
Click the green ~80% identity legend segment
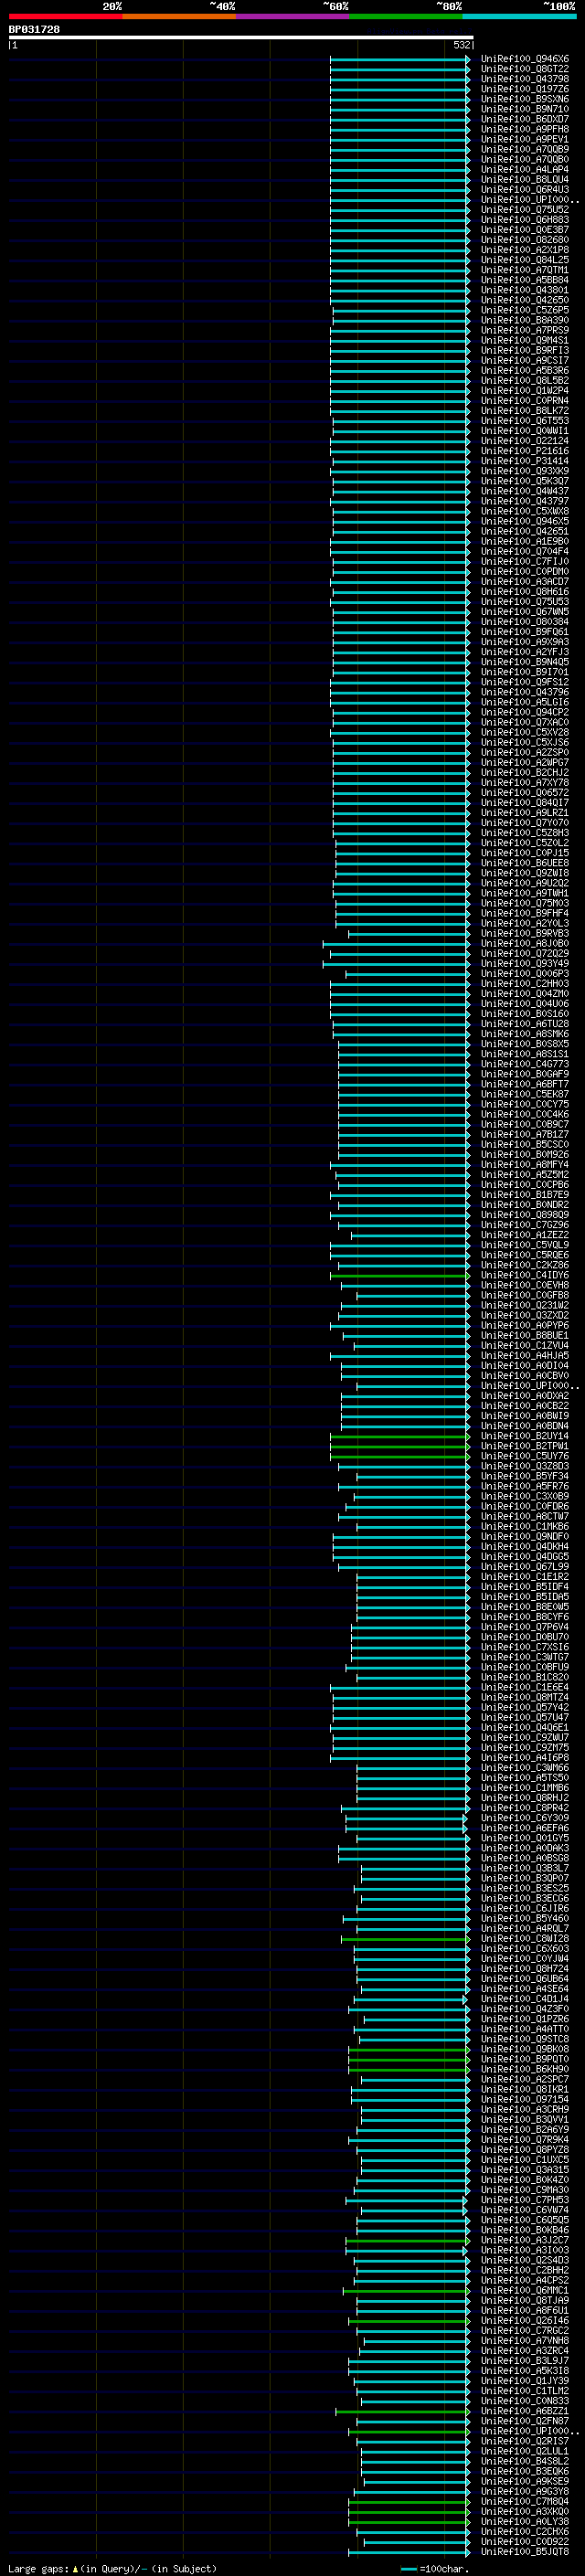pyautogui.click(x=406, y=16)
